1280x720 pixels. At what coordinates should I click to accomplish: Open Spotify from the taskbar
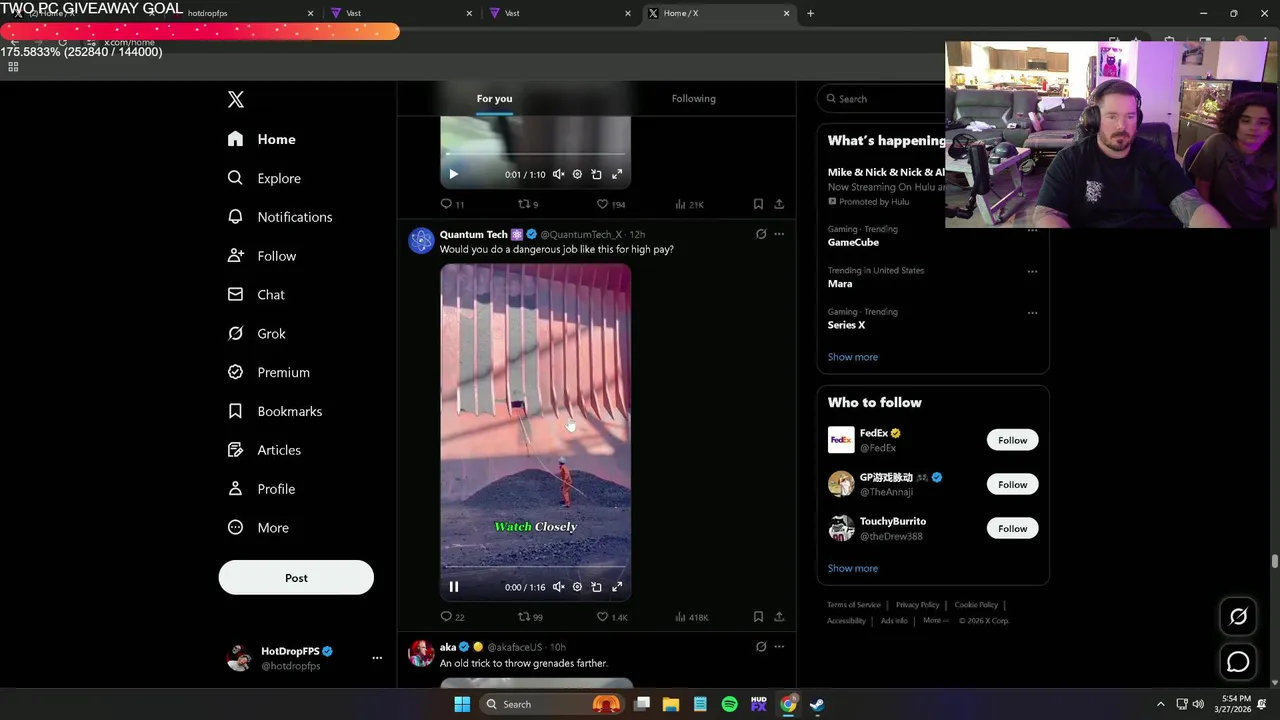coord(729,704)
